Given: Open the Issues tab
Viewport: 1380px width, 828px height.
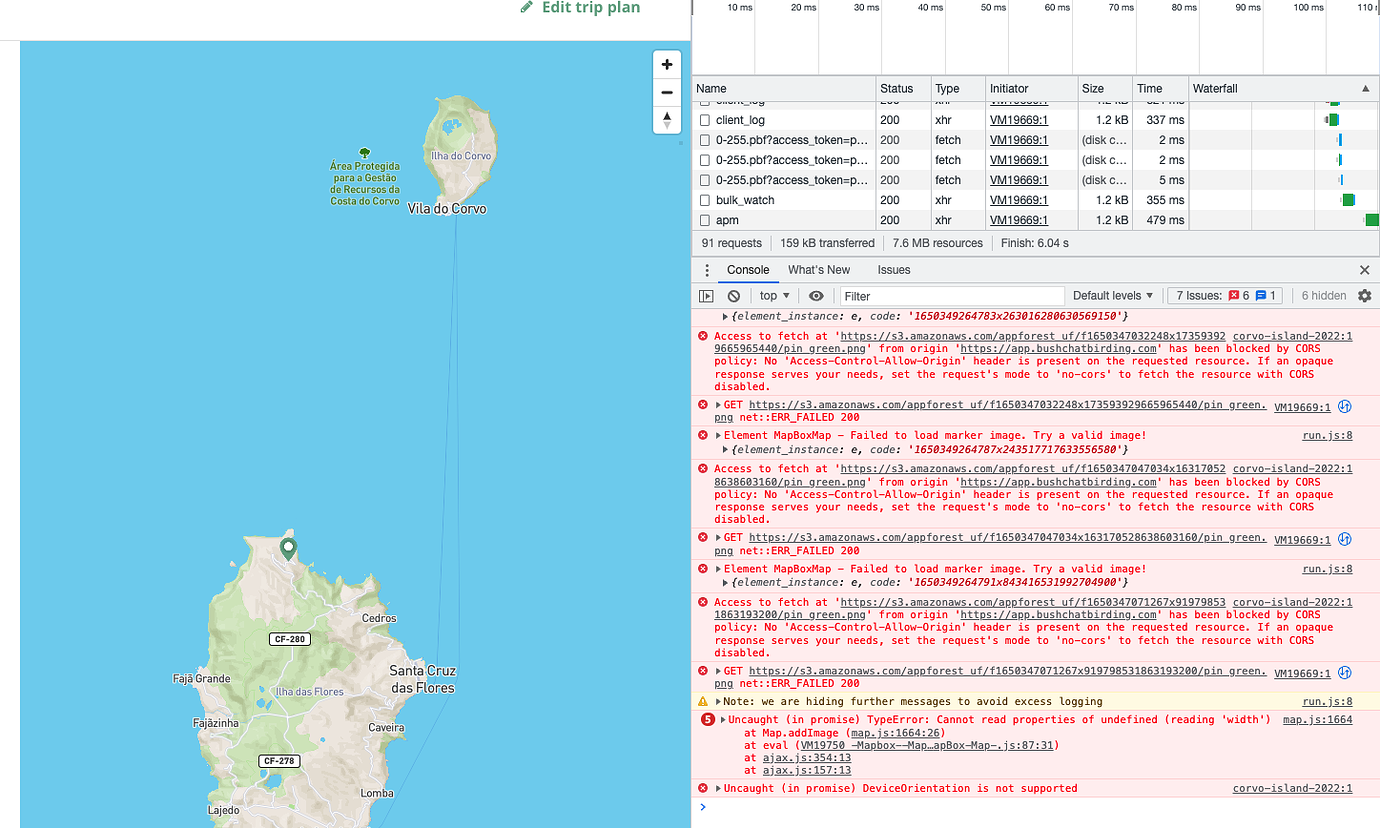Looking at the screenshot, I should point(893,270).
